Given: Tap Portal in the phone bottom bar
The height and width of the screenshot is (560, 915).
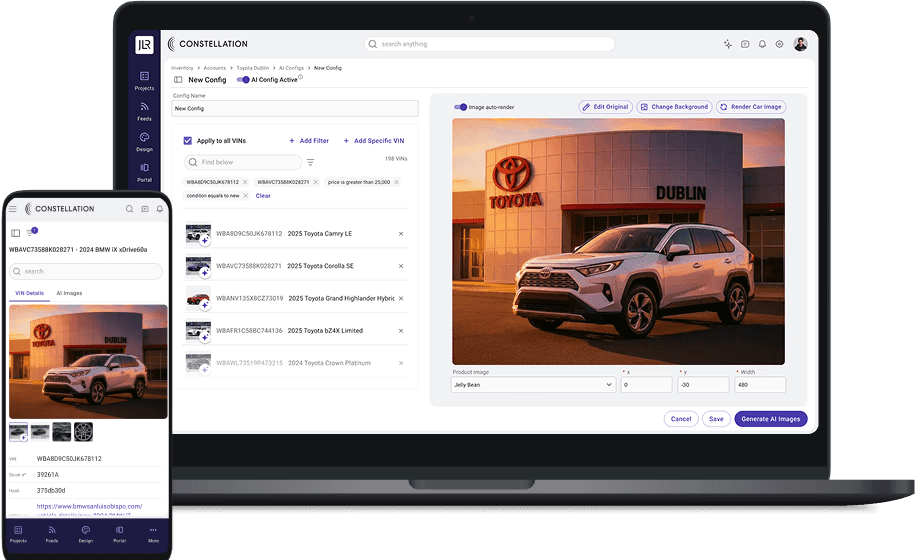Looking at the screenshot, I should tap(120, 534).
